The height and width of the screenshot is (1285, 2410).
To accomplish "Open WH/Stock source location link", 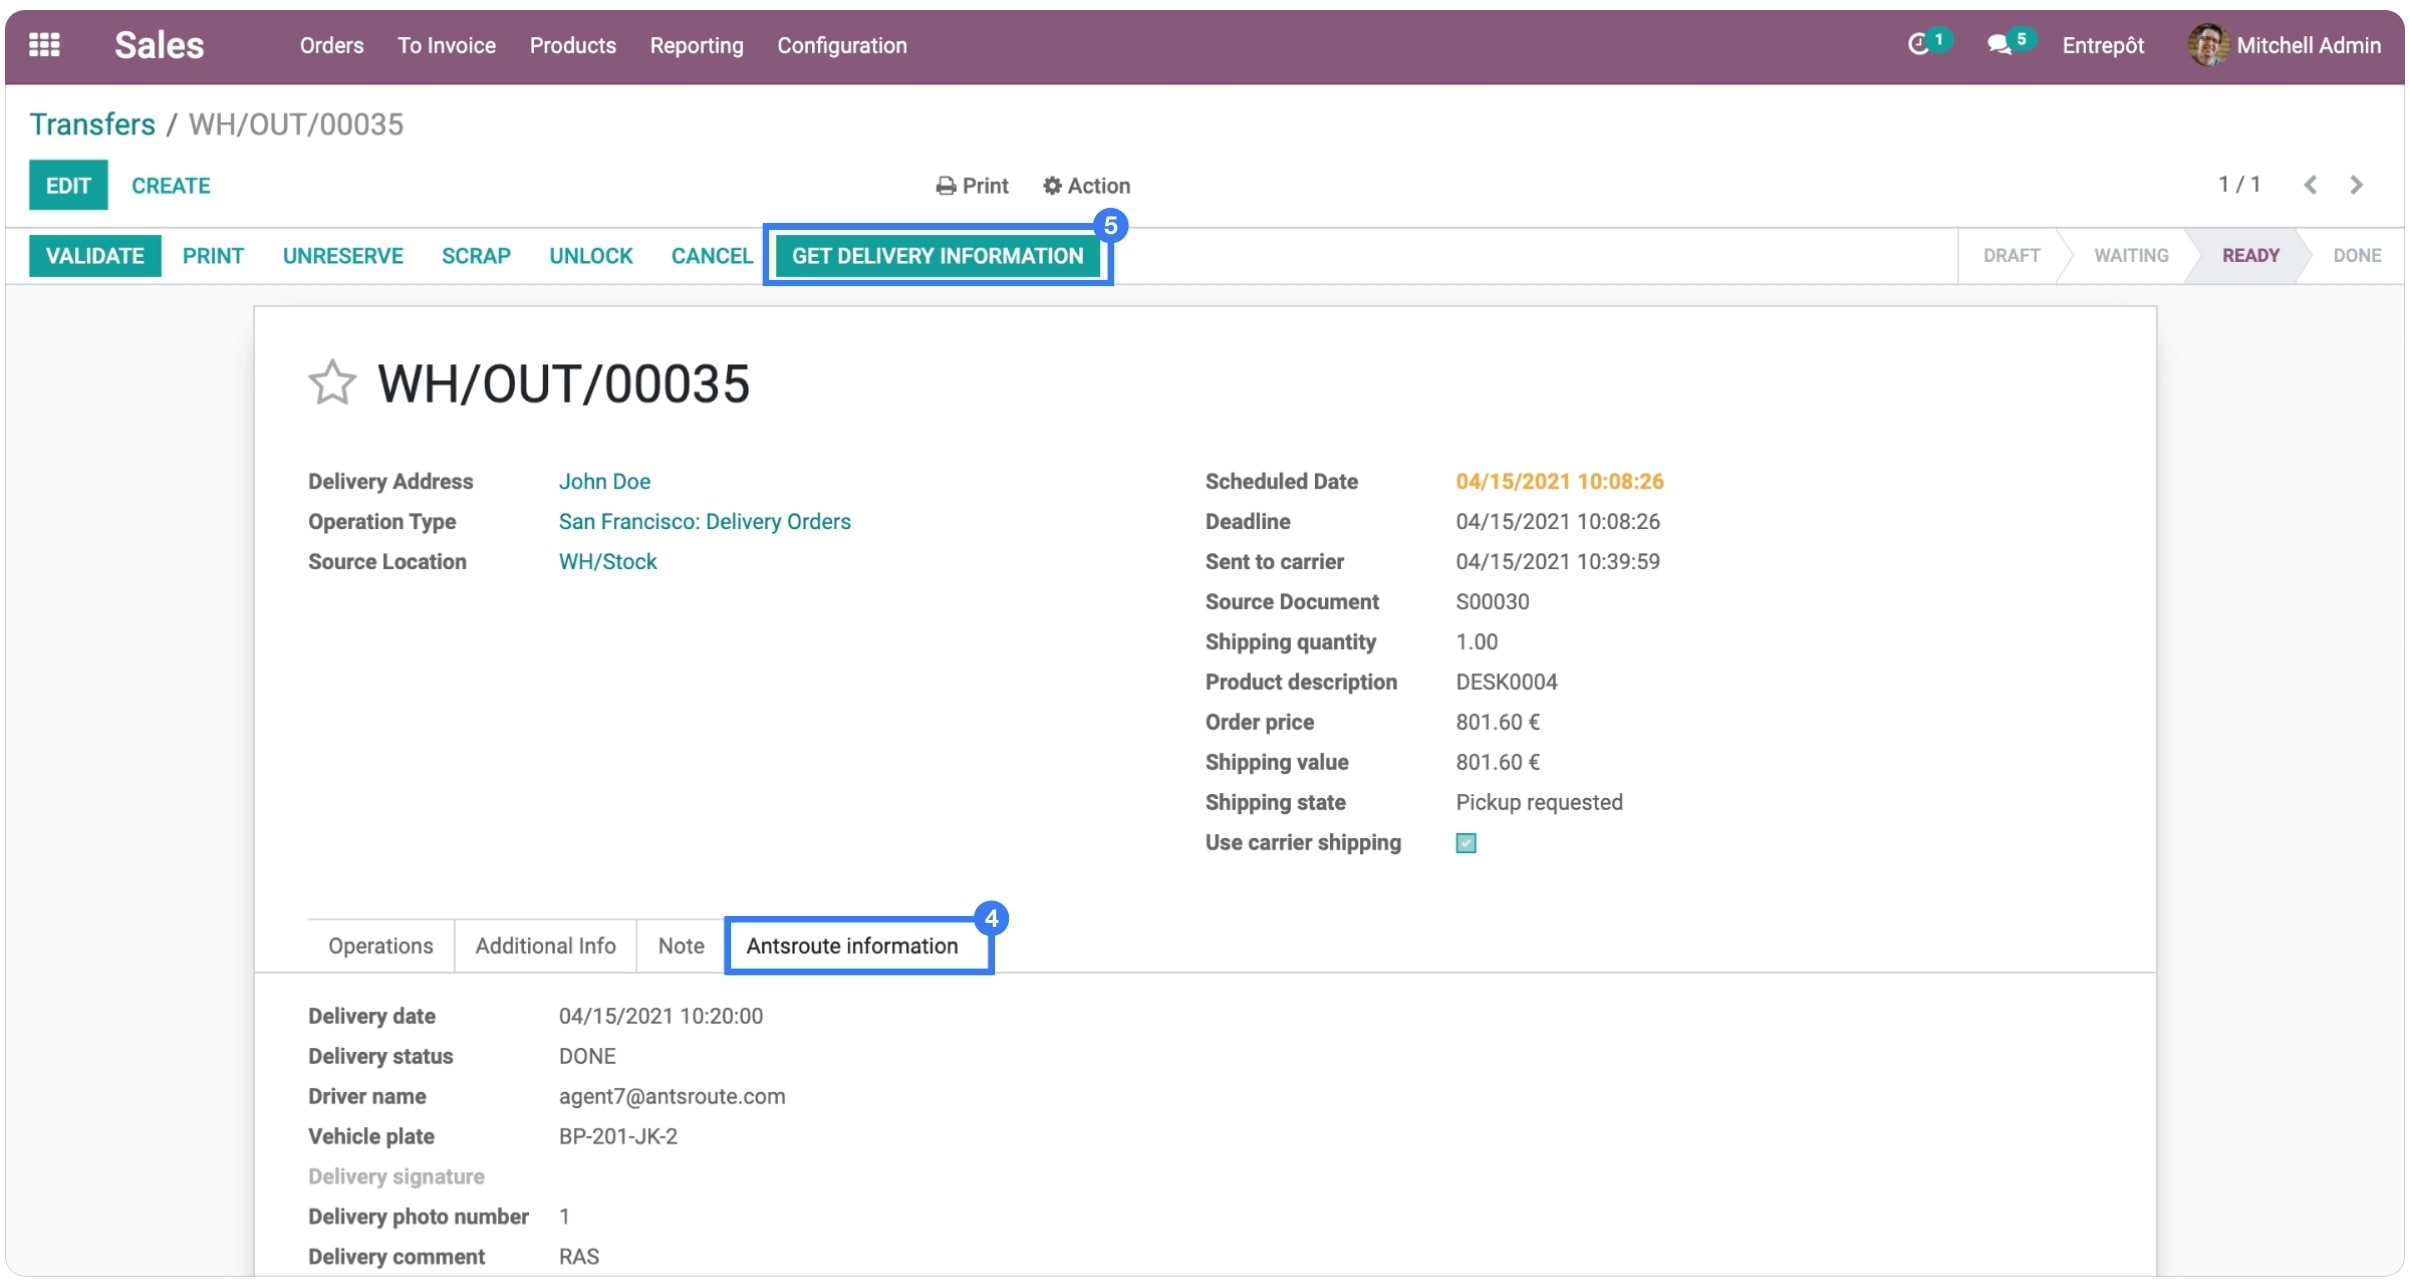I will tap(608, 562).
